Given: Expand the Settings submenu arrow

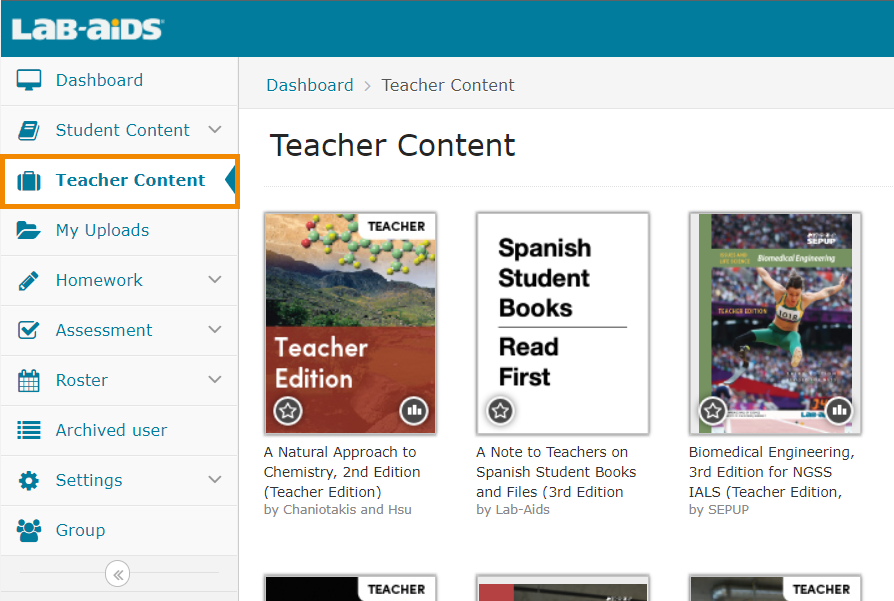Looking at the screenshot, I should click(215, 480).
